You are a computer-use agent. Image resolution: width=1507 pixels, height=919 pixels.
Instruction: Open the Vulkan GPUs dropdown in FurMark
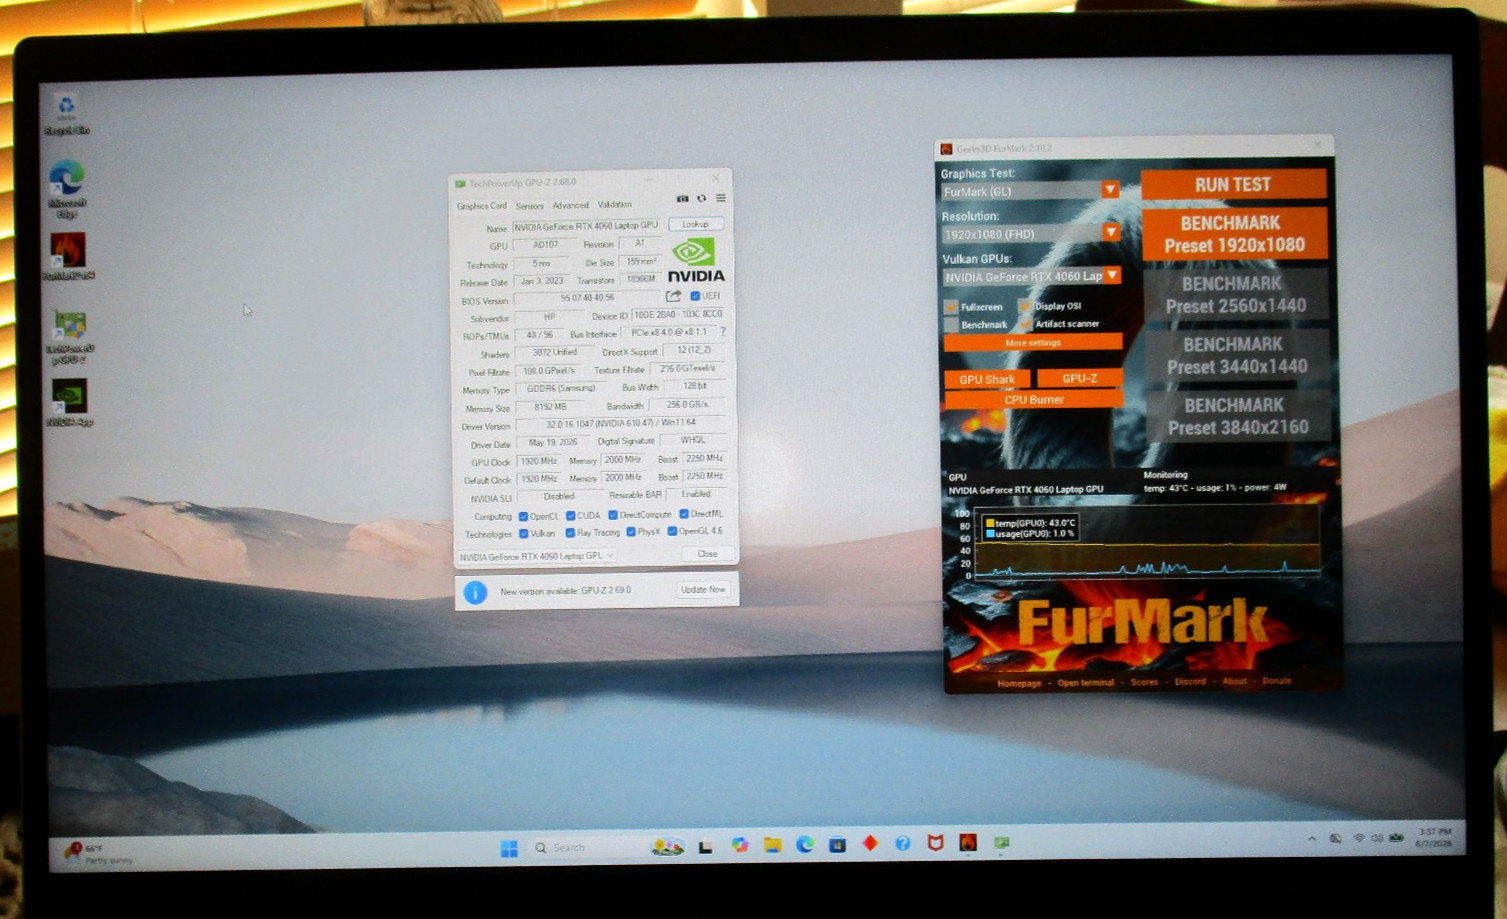pos(1112,275)
